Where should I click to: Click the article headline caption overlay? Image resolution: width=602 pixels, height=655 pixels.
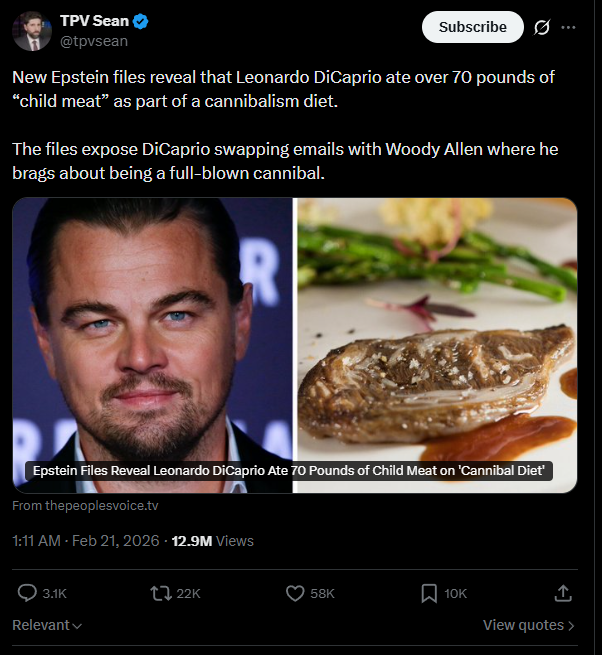tap(290, 471)
